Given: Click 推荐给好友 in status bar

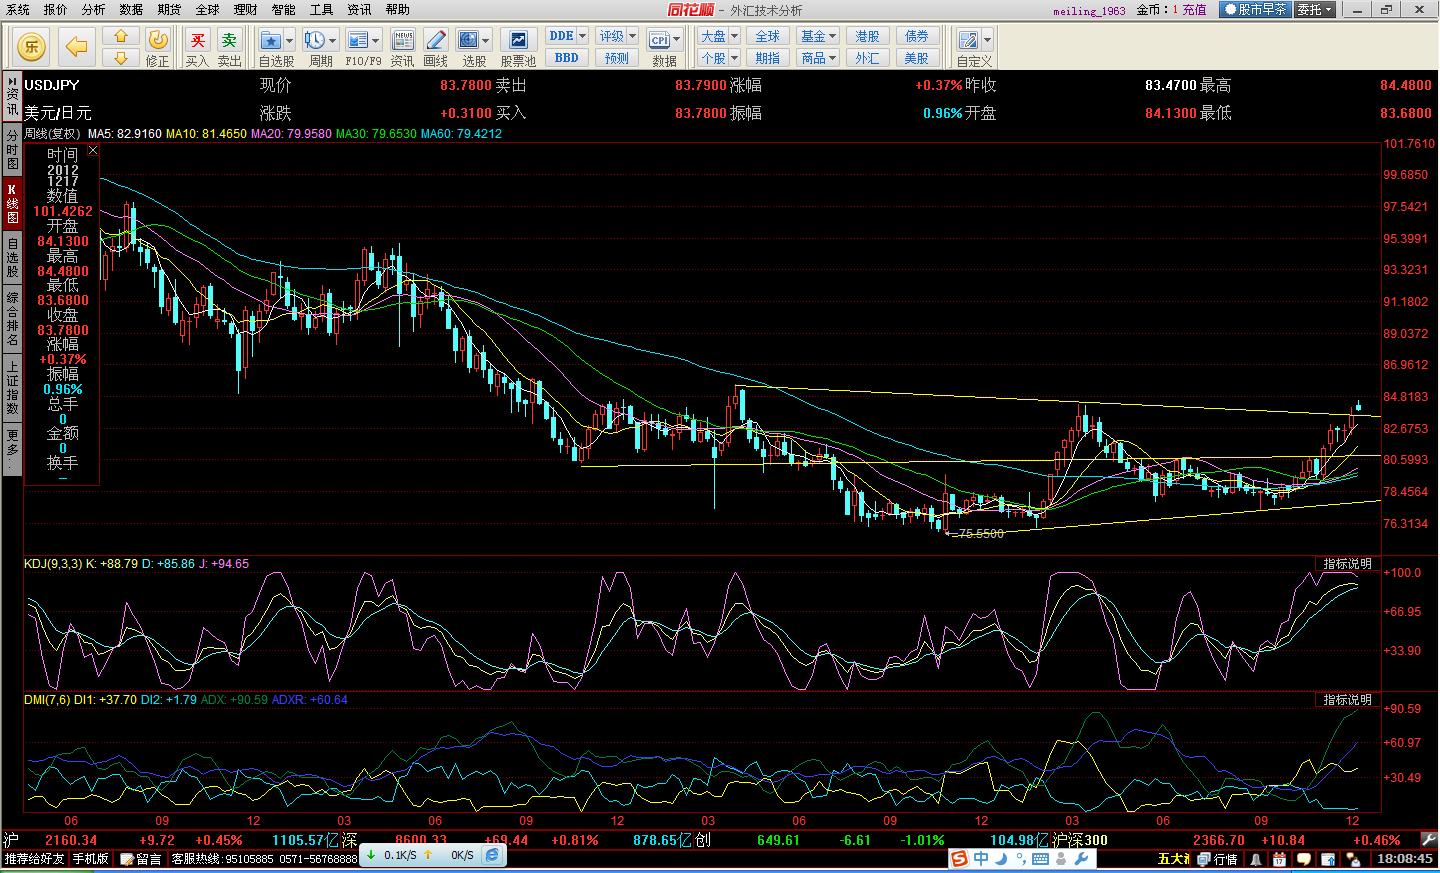Looking at the screenshot, I should click(x=34, y=858).
